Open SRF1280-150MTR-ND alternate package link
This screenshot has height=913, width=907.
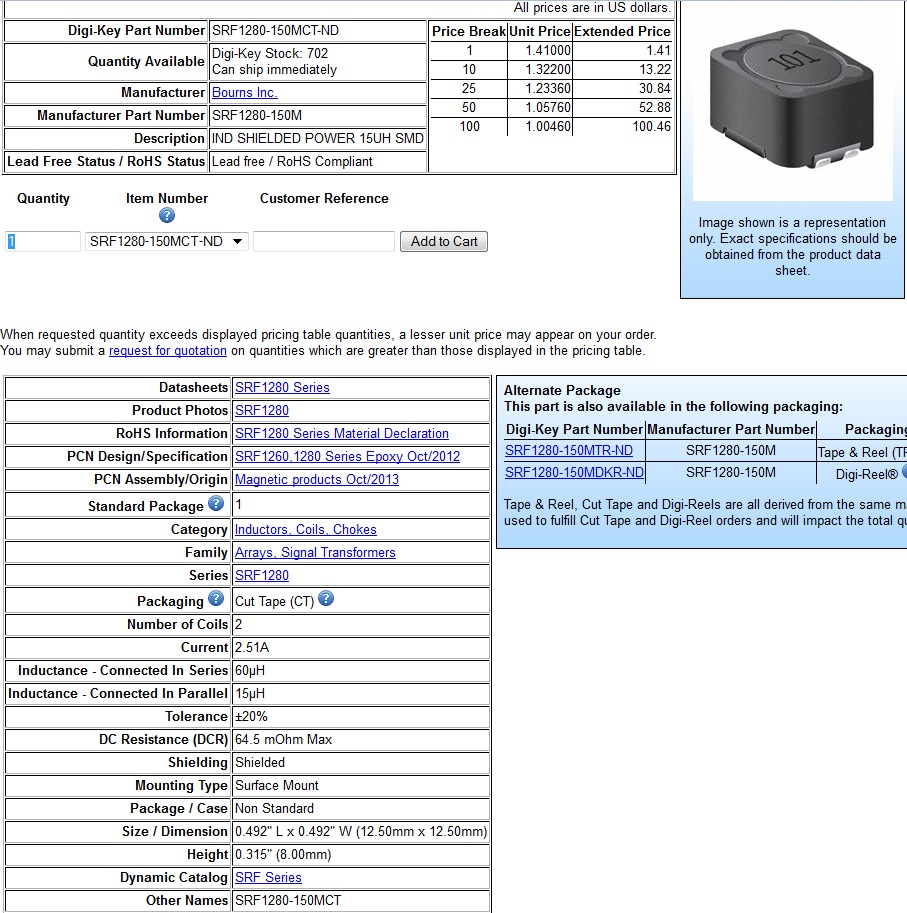569,450
